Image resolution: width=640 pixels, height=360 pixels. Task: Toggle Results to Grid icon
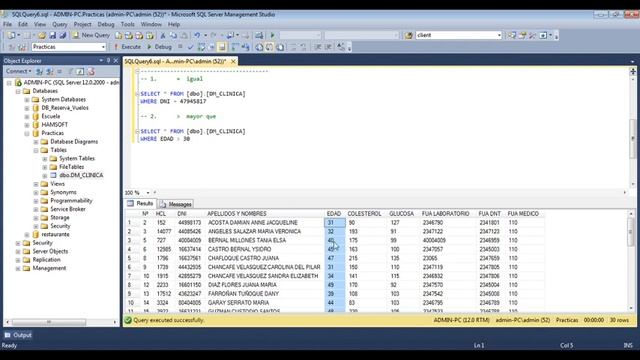(x=269, y=47)
